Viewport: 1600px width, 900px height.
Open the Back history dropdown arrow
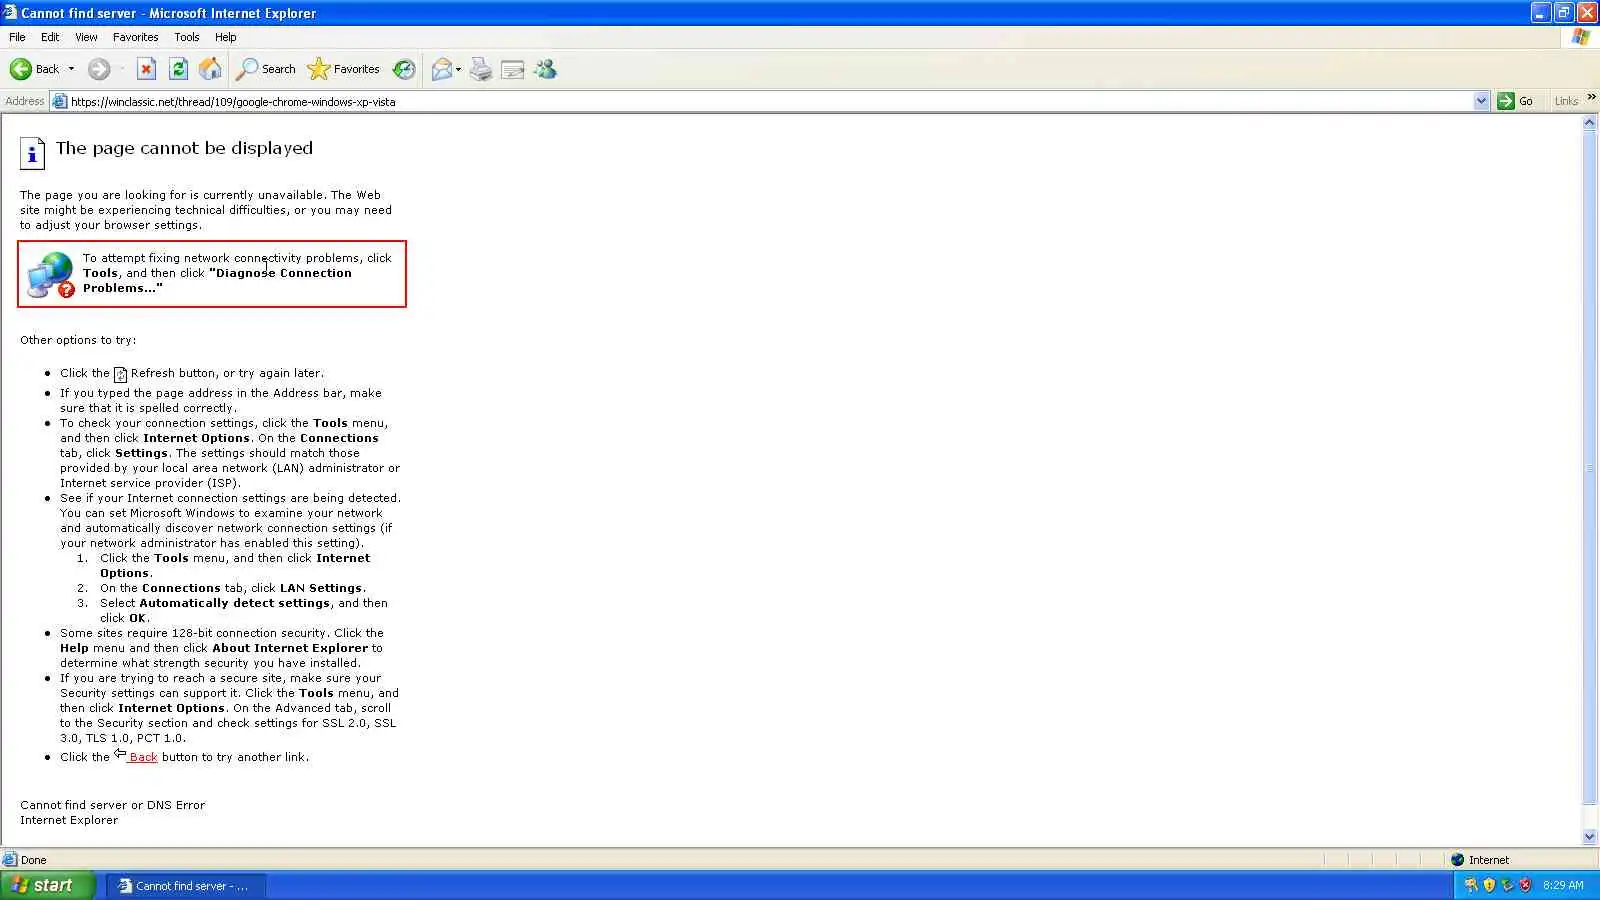pos(71,69)
